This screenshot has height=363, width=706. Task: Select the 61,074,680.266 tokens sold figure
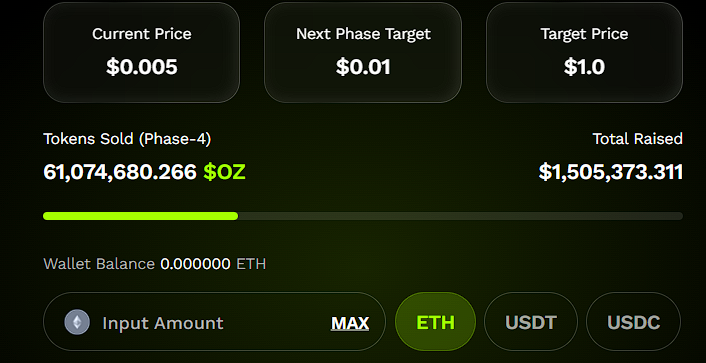pos(120,172)
